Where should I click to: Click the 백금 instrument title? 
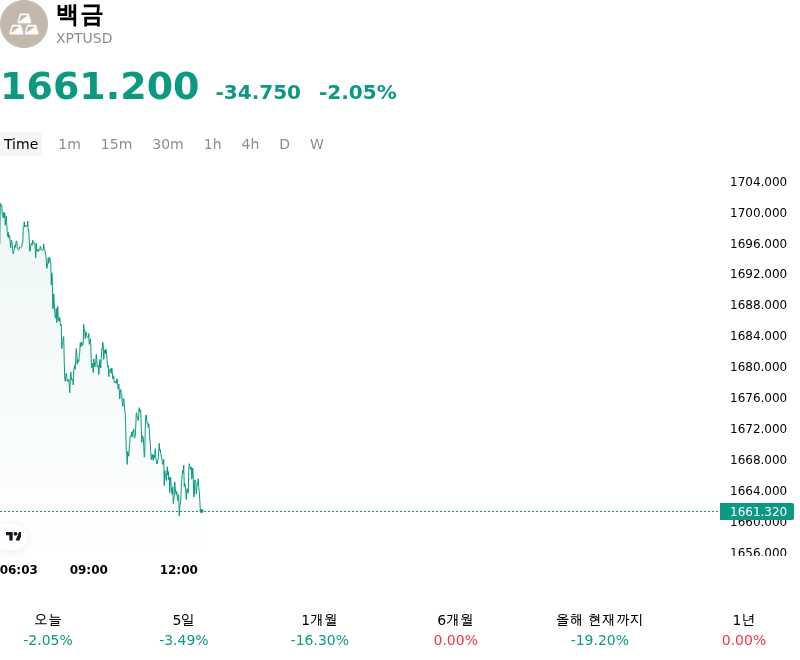point(80,14)
